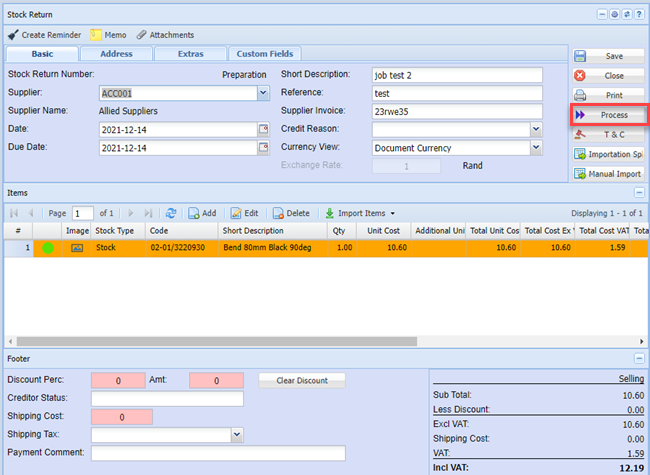Expand the Import Items menu
The width and height of the screenshot is (650, 475).
pyautogui.click(x=360, y=213)
